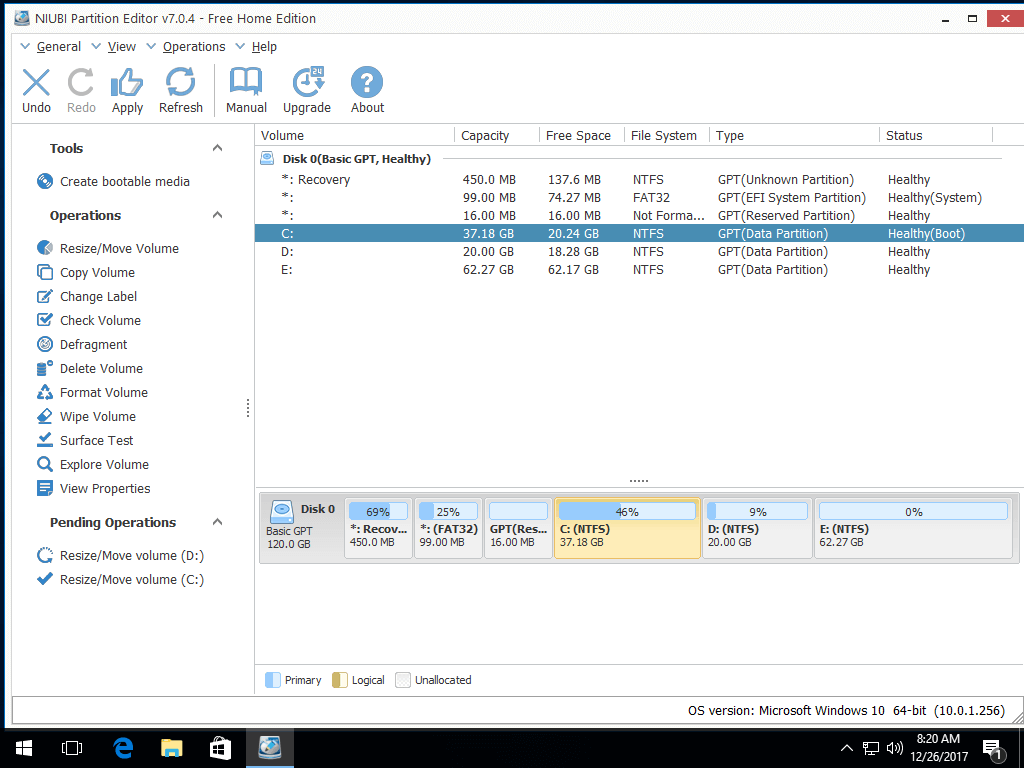Click the Primary legend color swatch
1024x768 pixels.
pos(273,680)
